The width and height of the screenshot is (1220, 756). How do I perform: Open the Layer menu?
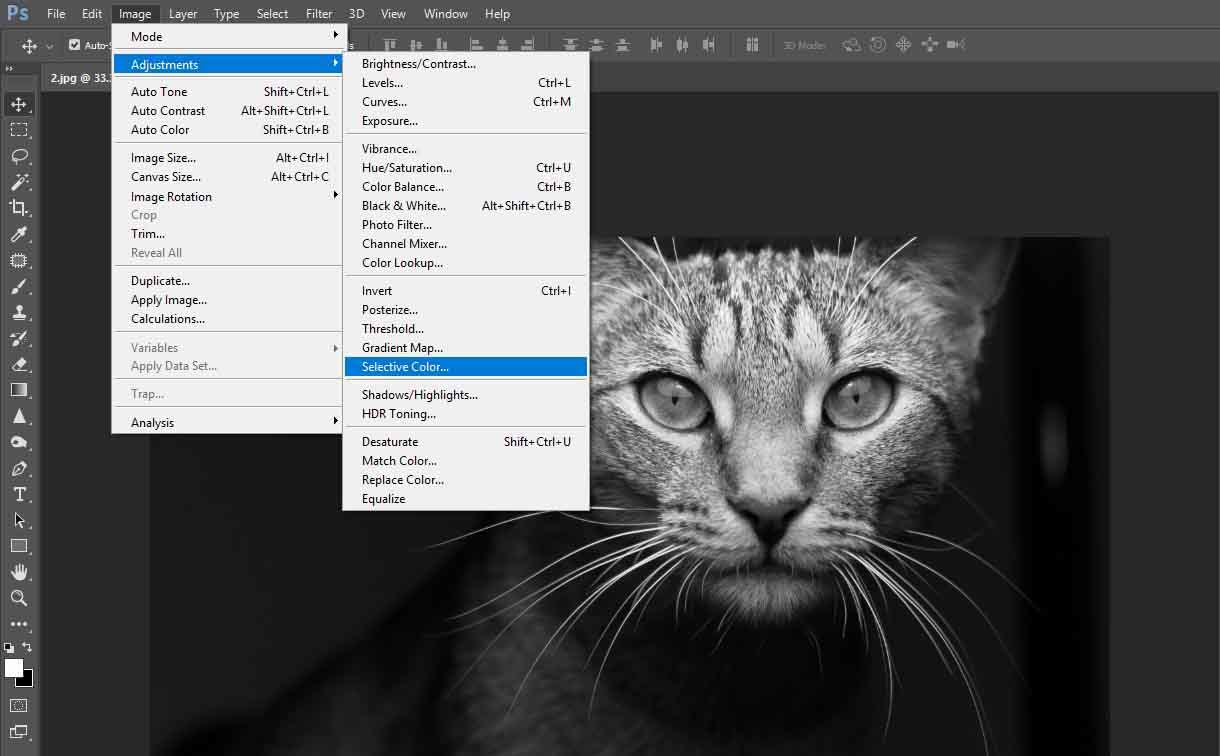(x=183, y=14)
